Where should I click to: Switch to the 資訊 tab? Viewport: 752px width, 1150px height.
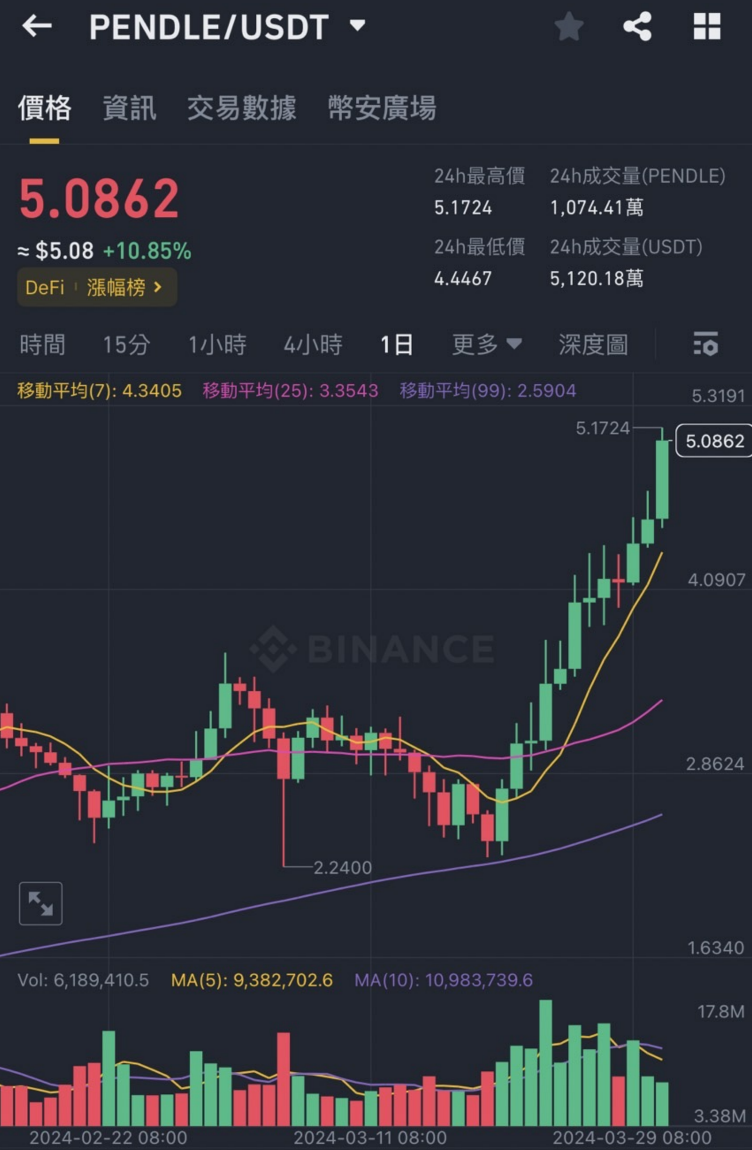[129, 108]
